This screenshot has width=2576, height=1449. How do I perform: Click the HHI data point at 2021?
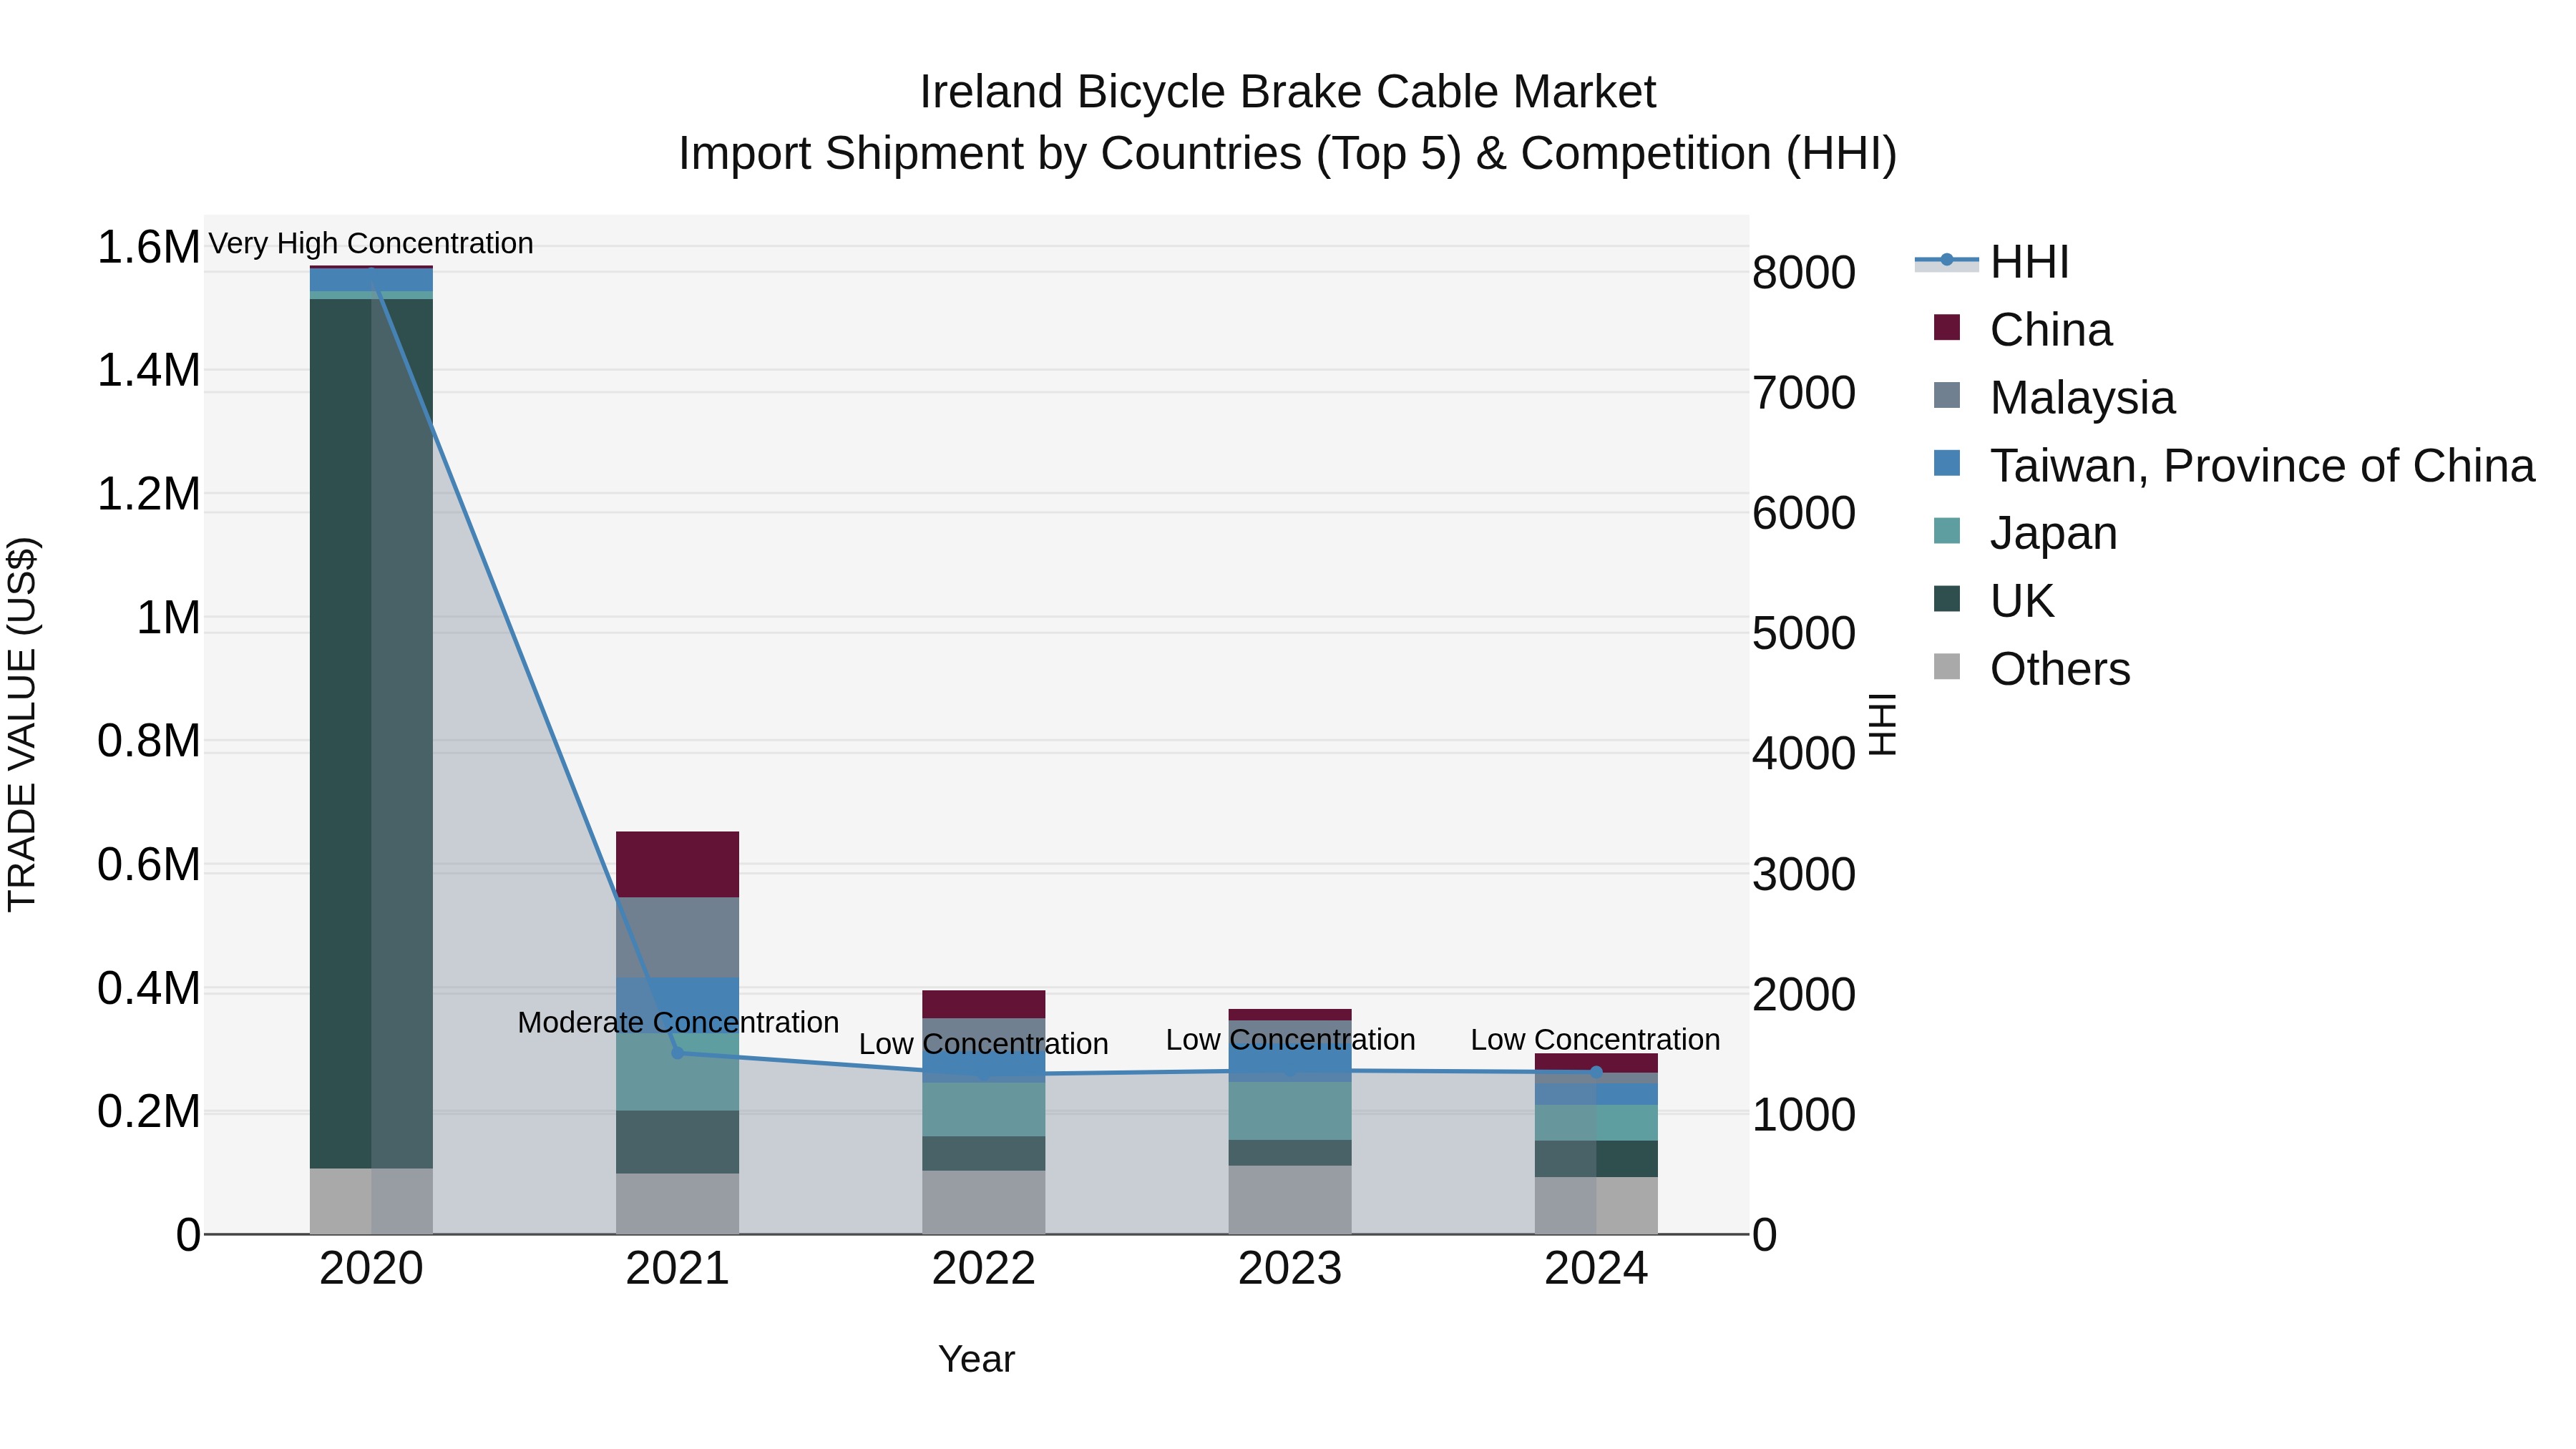pyautogui.click(x=677, y=1053)
